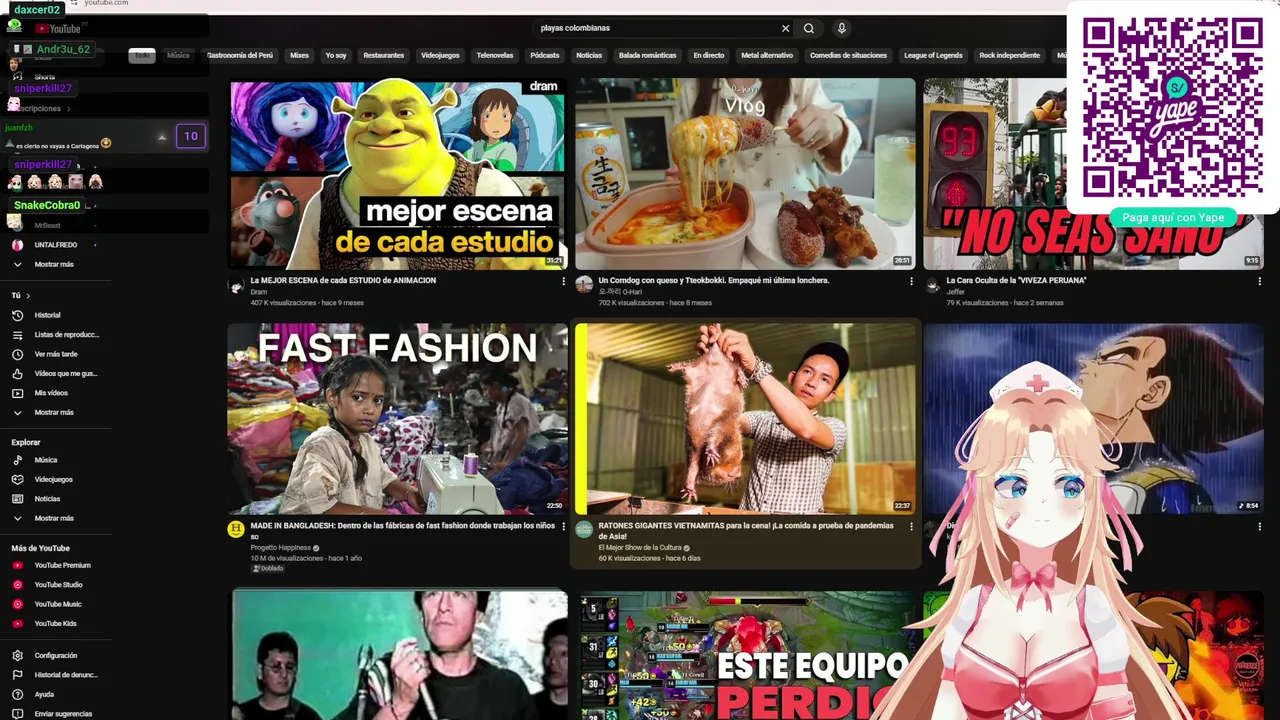Screen dimensions: 1280x720
Task: Open options menu for VIVEZA PERUANA video
Action: (x=1259, y=281)
